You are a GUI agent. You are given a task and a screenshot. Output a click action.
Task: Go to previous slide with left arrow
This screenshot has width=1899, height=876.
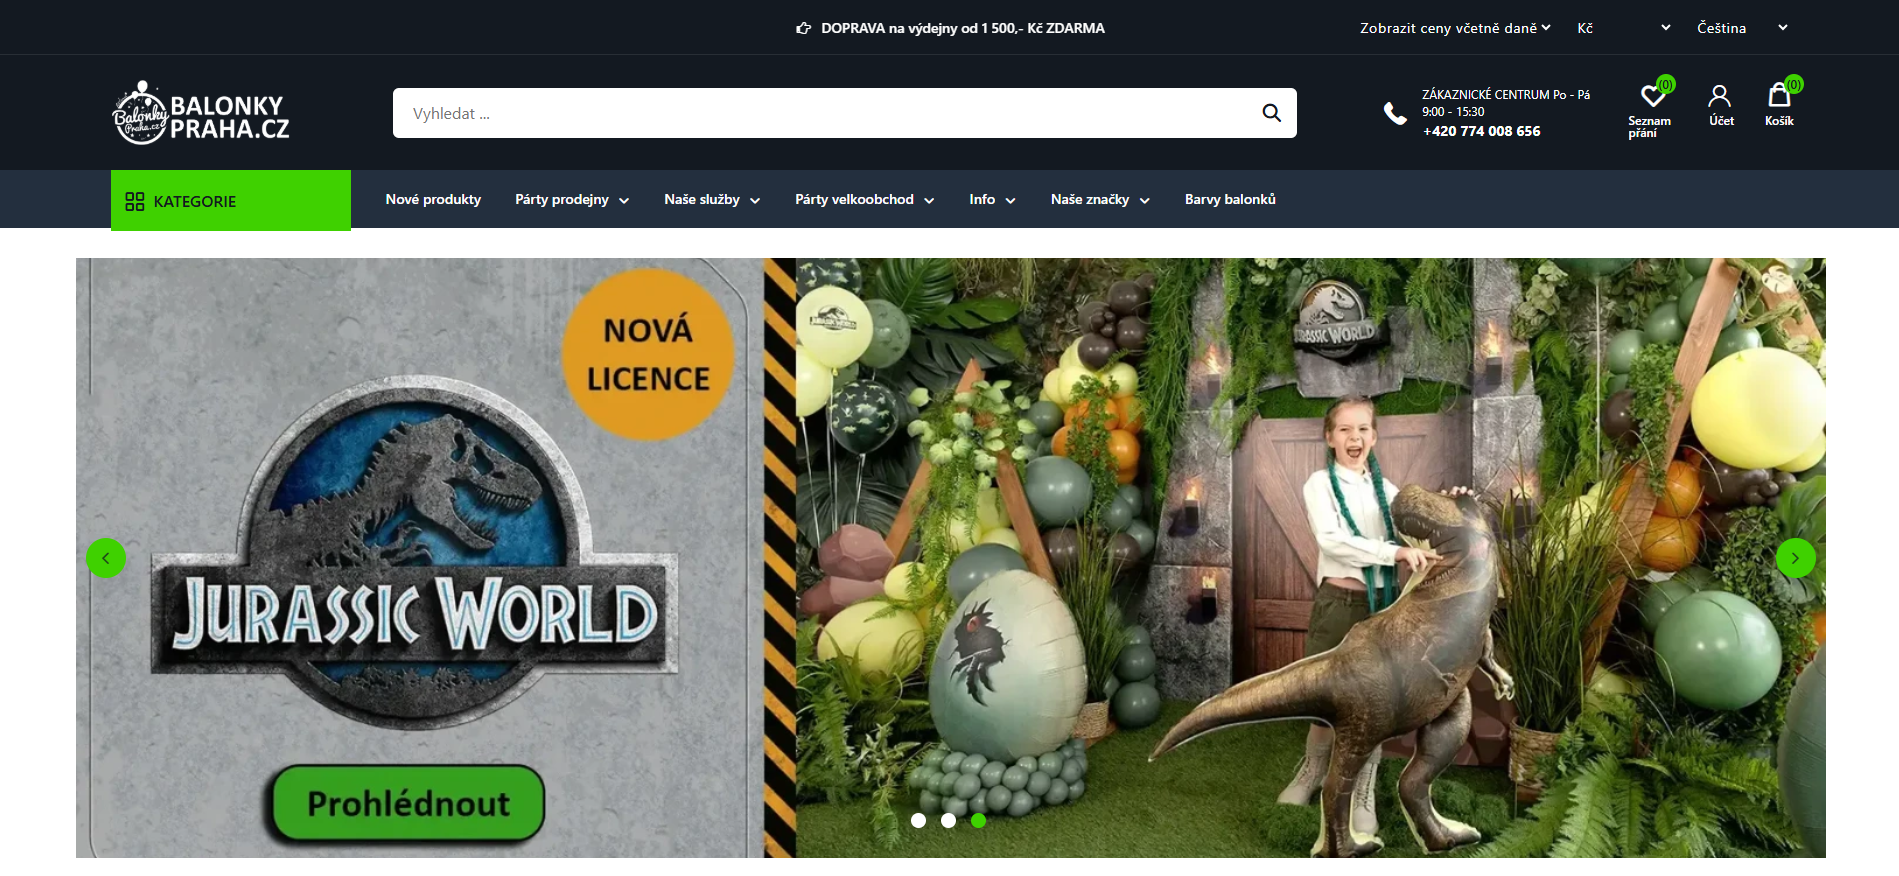[x=106, y=558]
